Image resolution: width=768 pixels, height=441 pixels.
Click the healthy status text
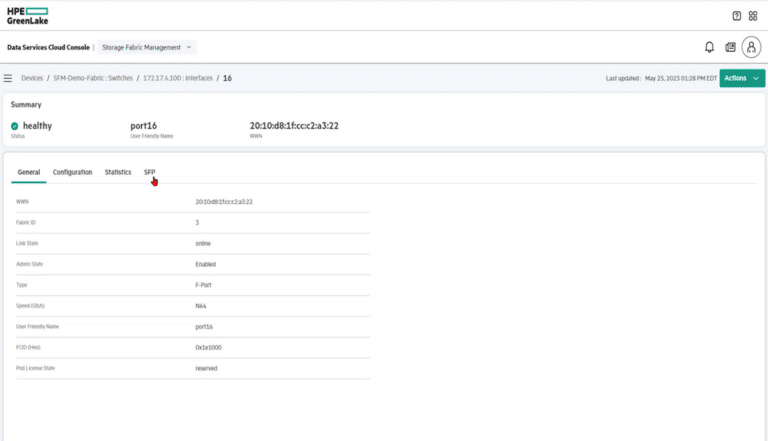point(37,126)
